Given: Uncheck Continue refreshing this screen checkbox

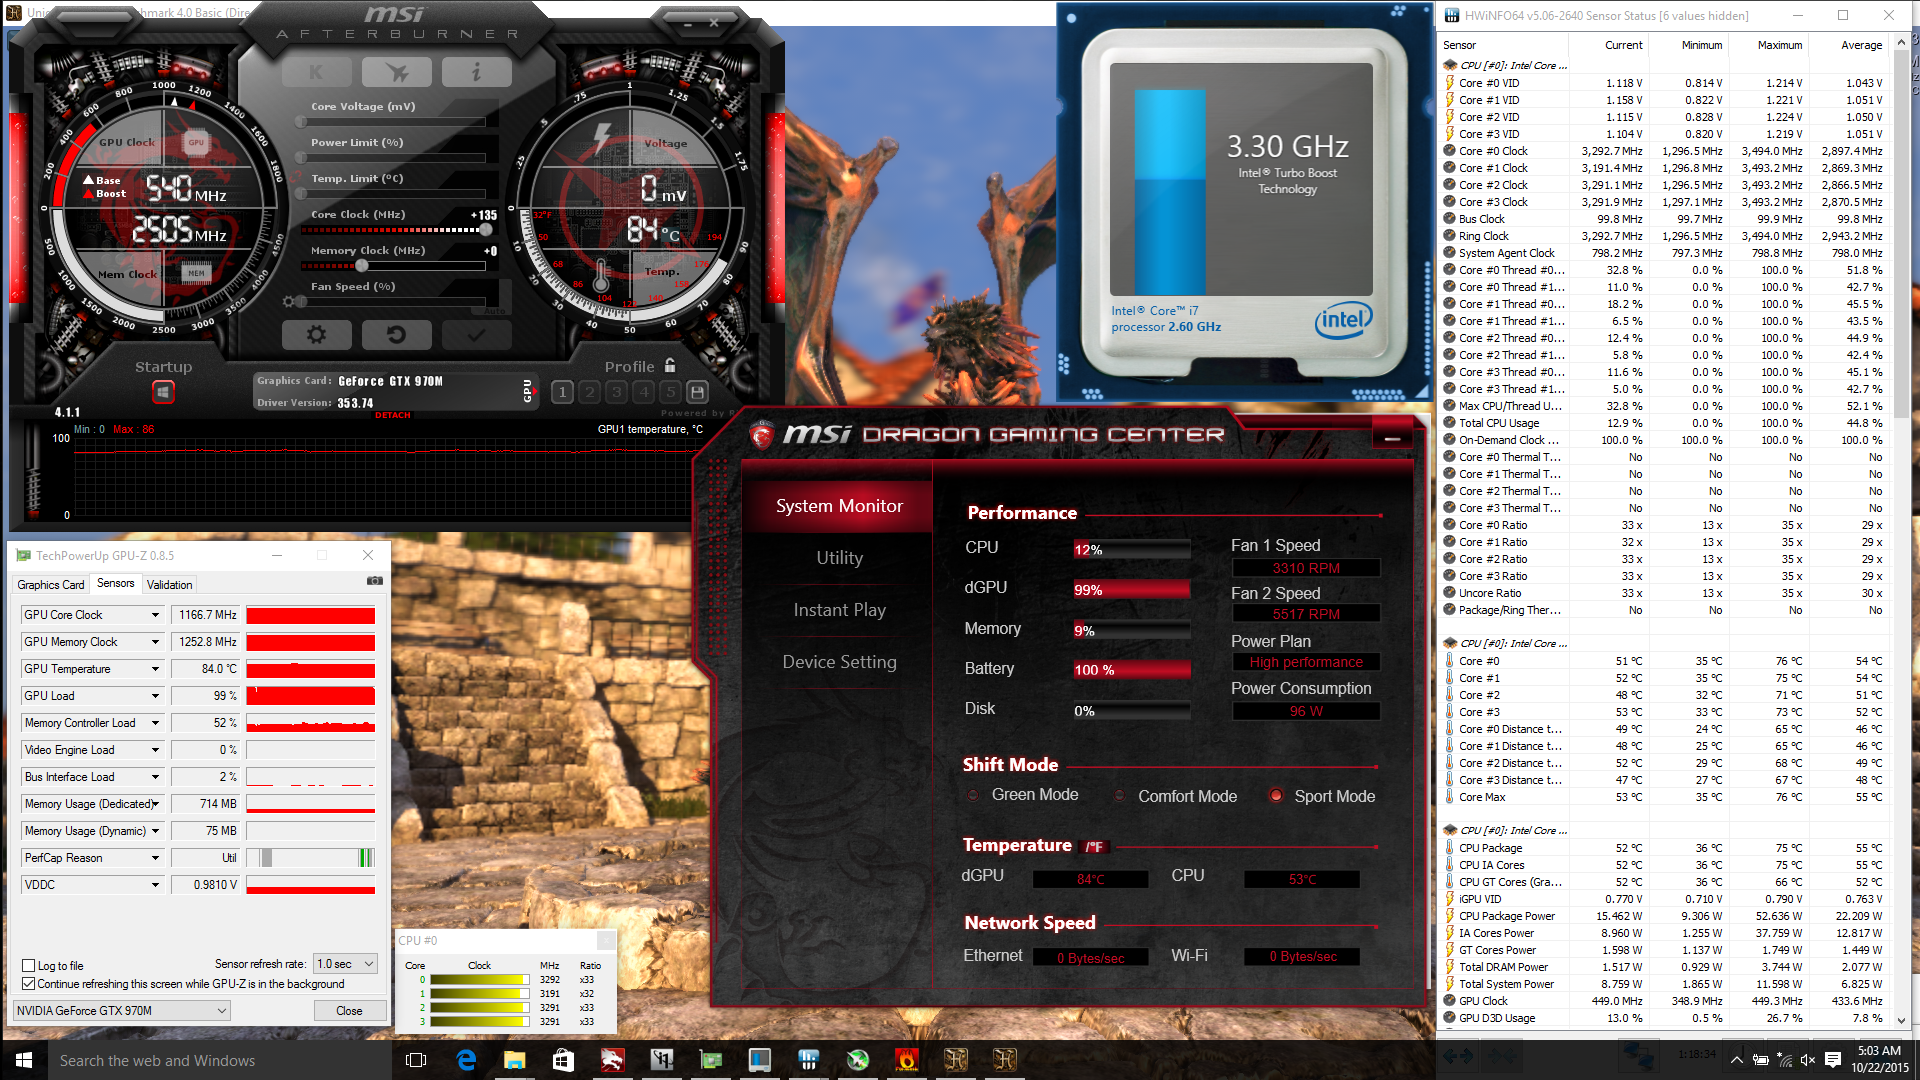Looking at the screenshot, I should 29,984.
